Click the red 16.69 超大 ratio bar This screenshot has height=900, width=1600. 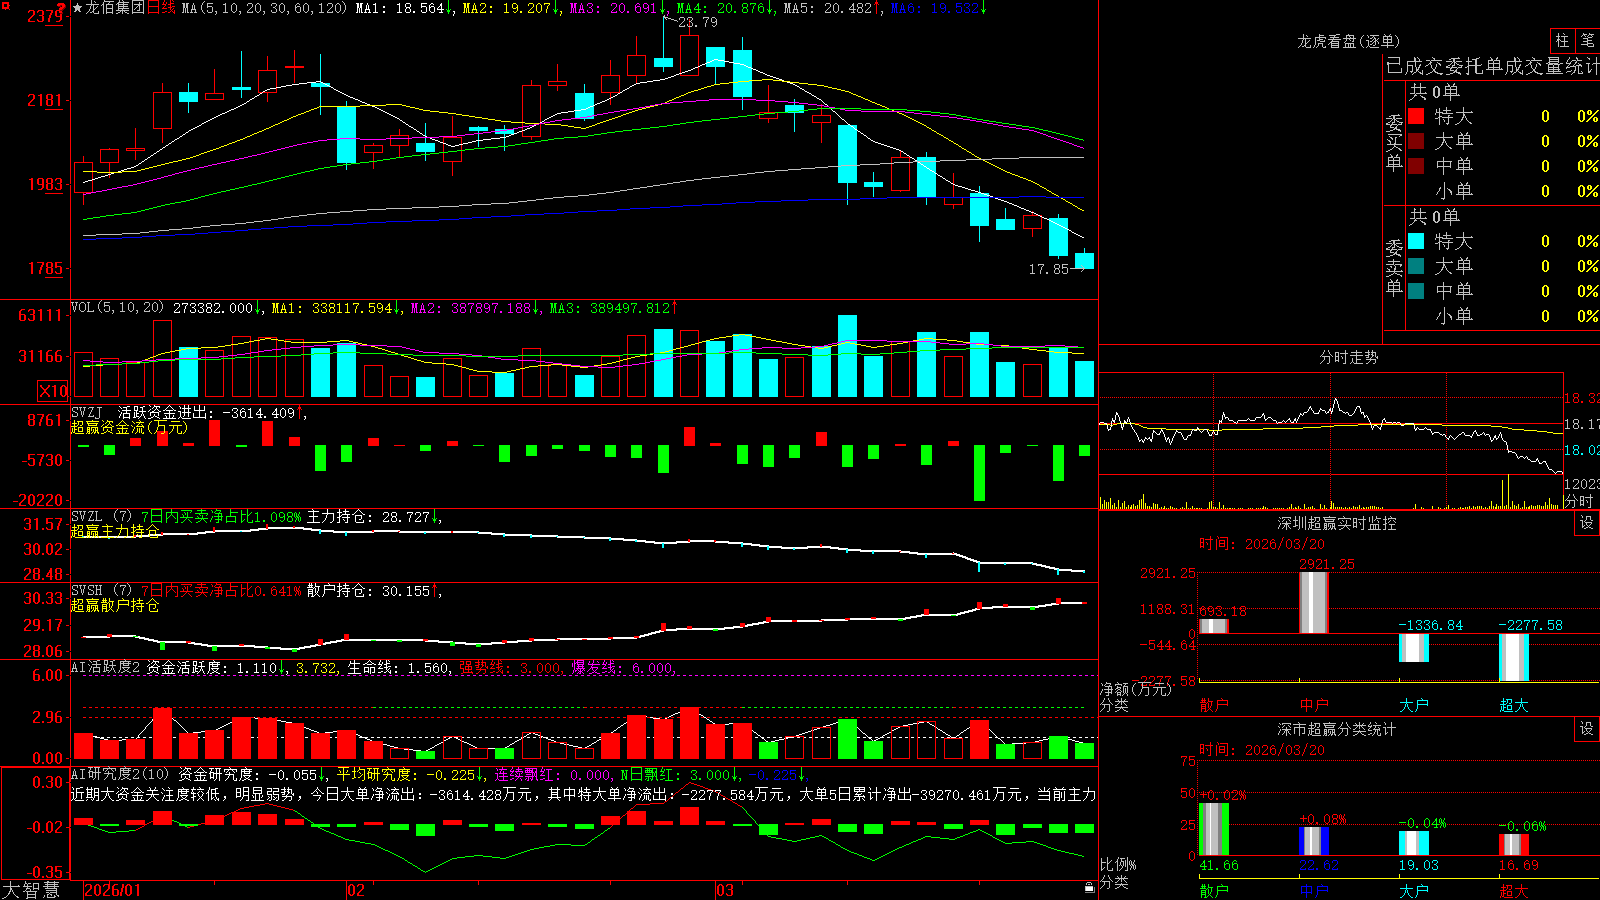[x=1514, y=844]
